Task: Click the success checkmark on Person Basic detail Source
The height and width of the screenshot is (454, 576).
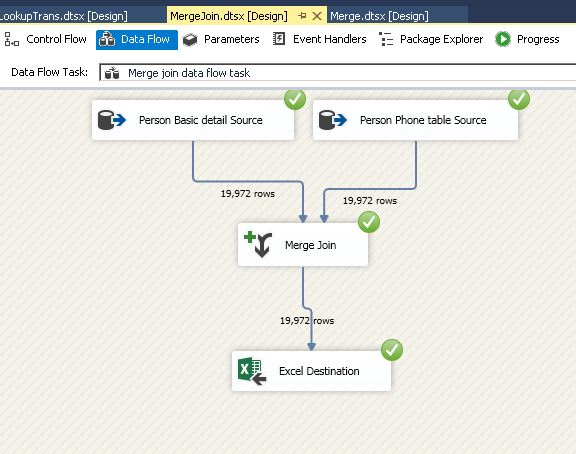Action: click(295, 99)
